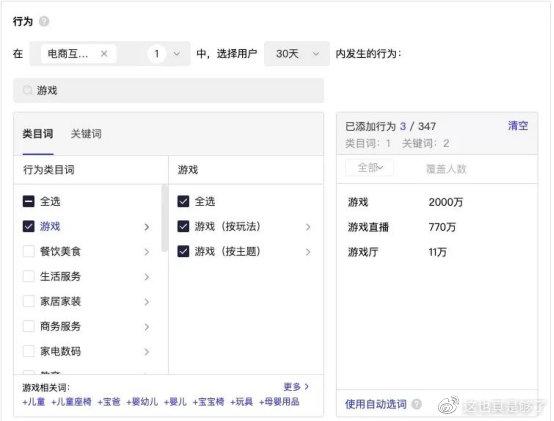Expand the 家居家装 chevron

[x=147, y=302]
